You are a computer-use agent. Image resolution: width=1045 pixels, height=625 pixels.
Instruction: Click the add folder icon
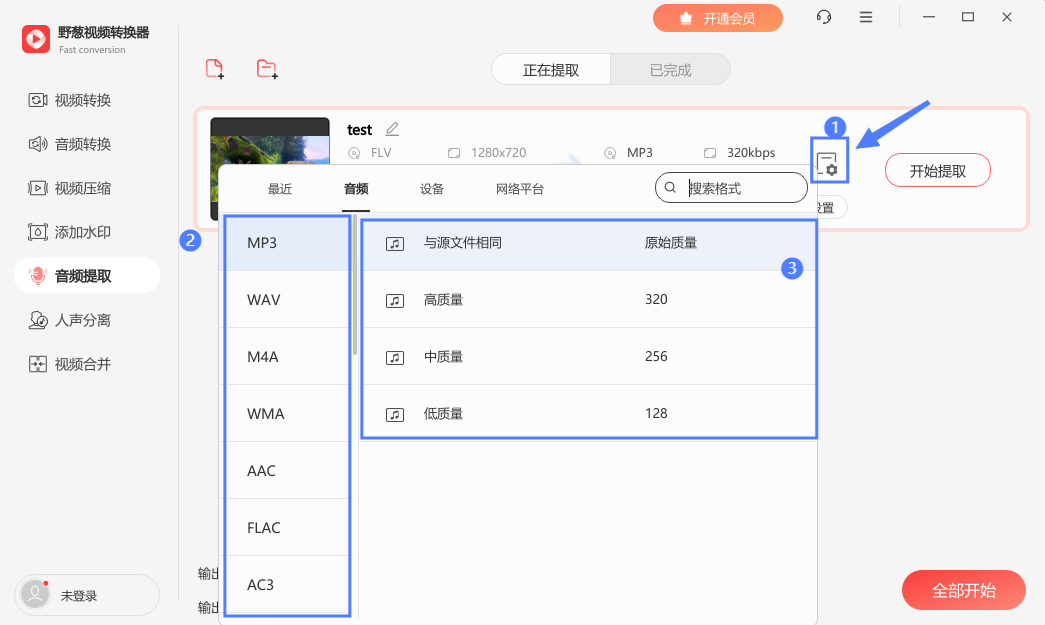tap(267, 69)
